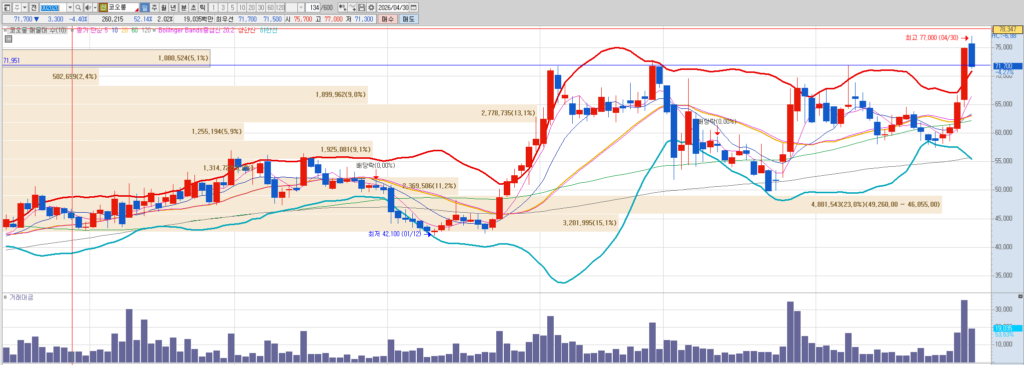Click the speaker sound icon
This screenshot has height=365, width=1024.
88,7
